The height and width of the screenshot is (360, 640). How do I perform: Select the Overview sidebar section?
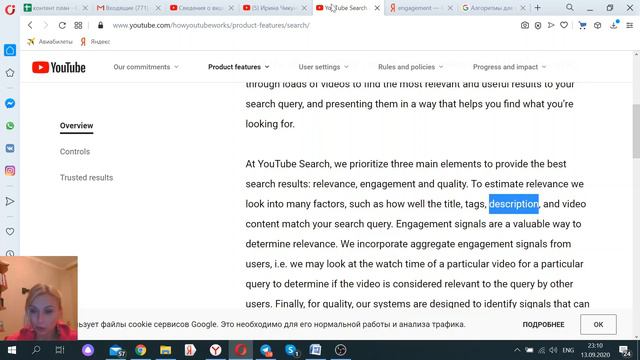[x=76, y=126]
